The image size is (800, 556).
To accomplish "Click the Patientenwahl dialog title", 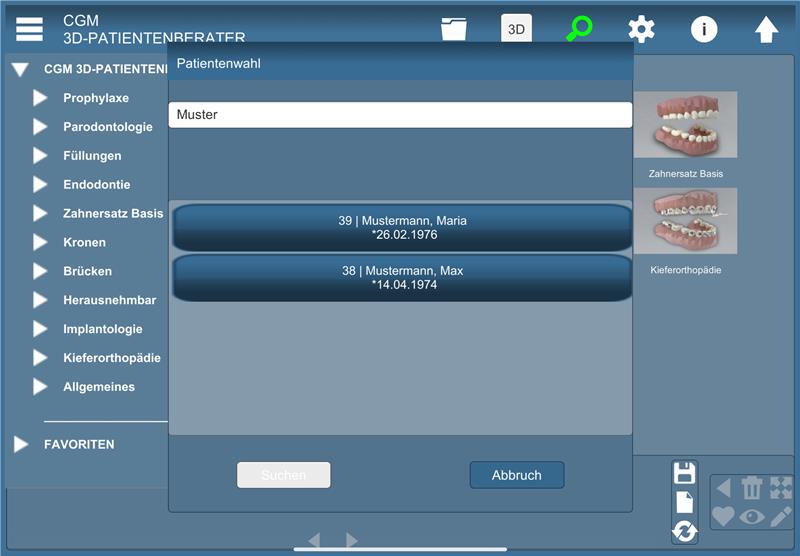I will [x=218, y=63].
